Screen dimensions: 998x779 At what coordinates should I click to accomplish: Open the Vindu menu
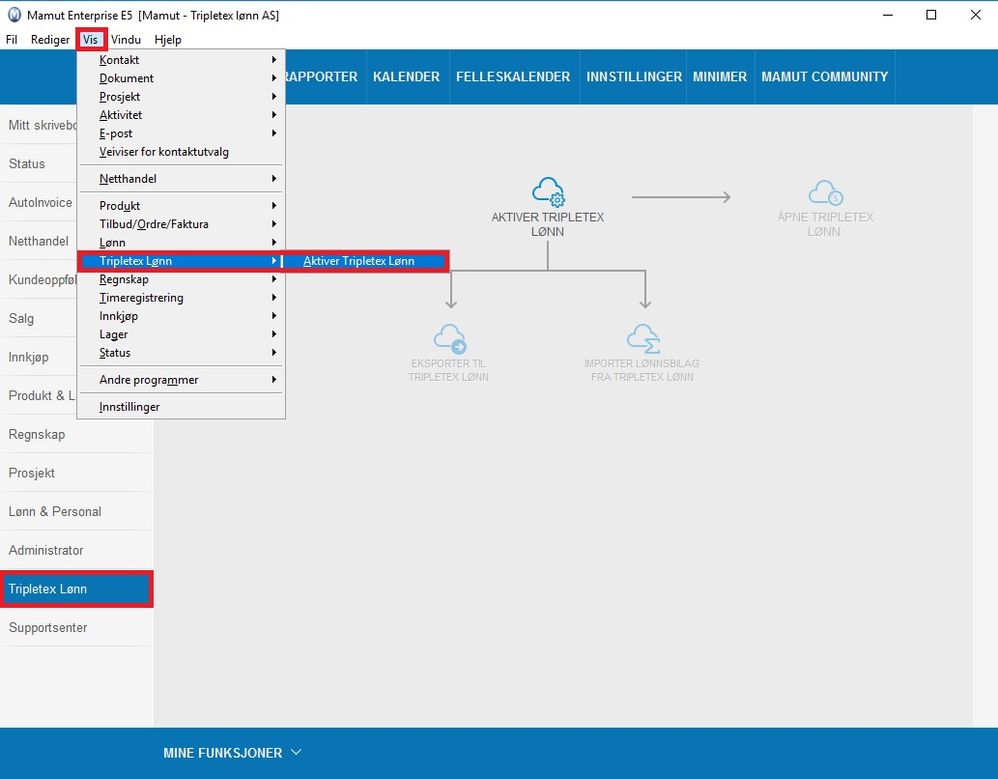pyautogui.click(x=126, y=39)
